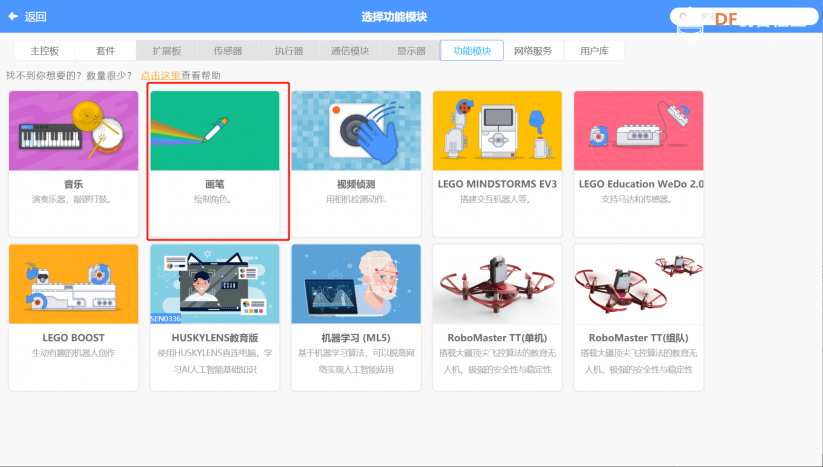Screen dimensions: 823x467
Task: Click the 绘制角色 description text
Action: (x=213, y=199)
